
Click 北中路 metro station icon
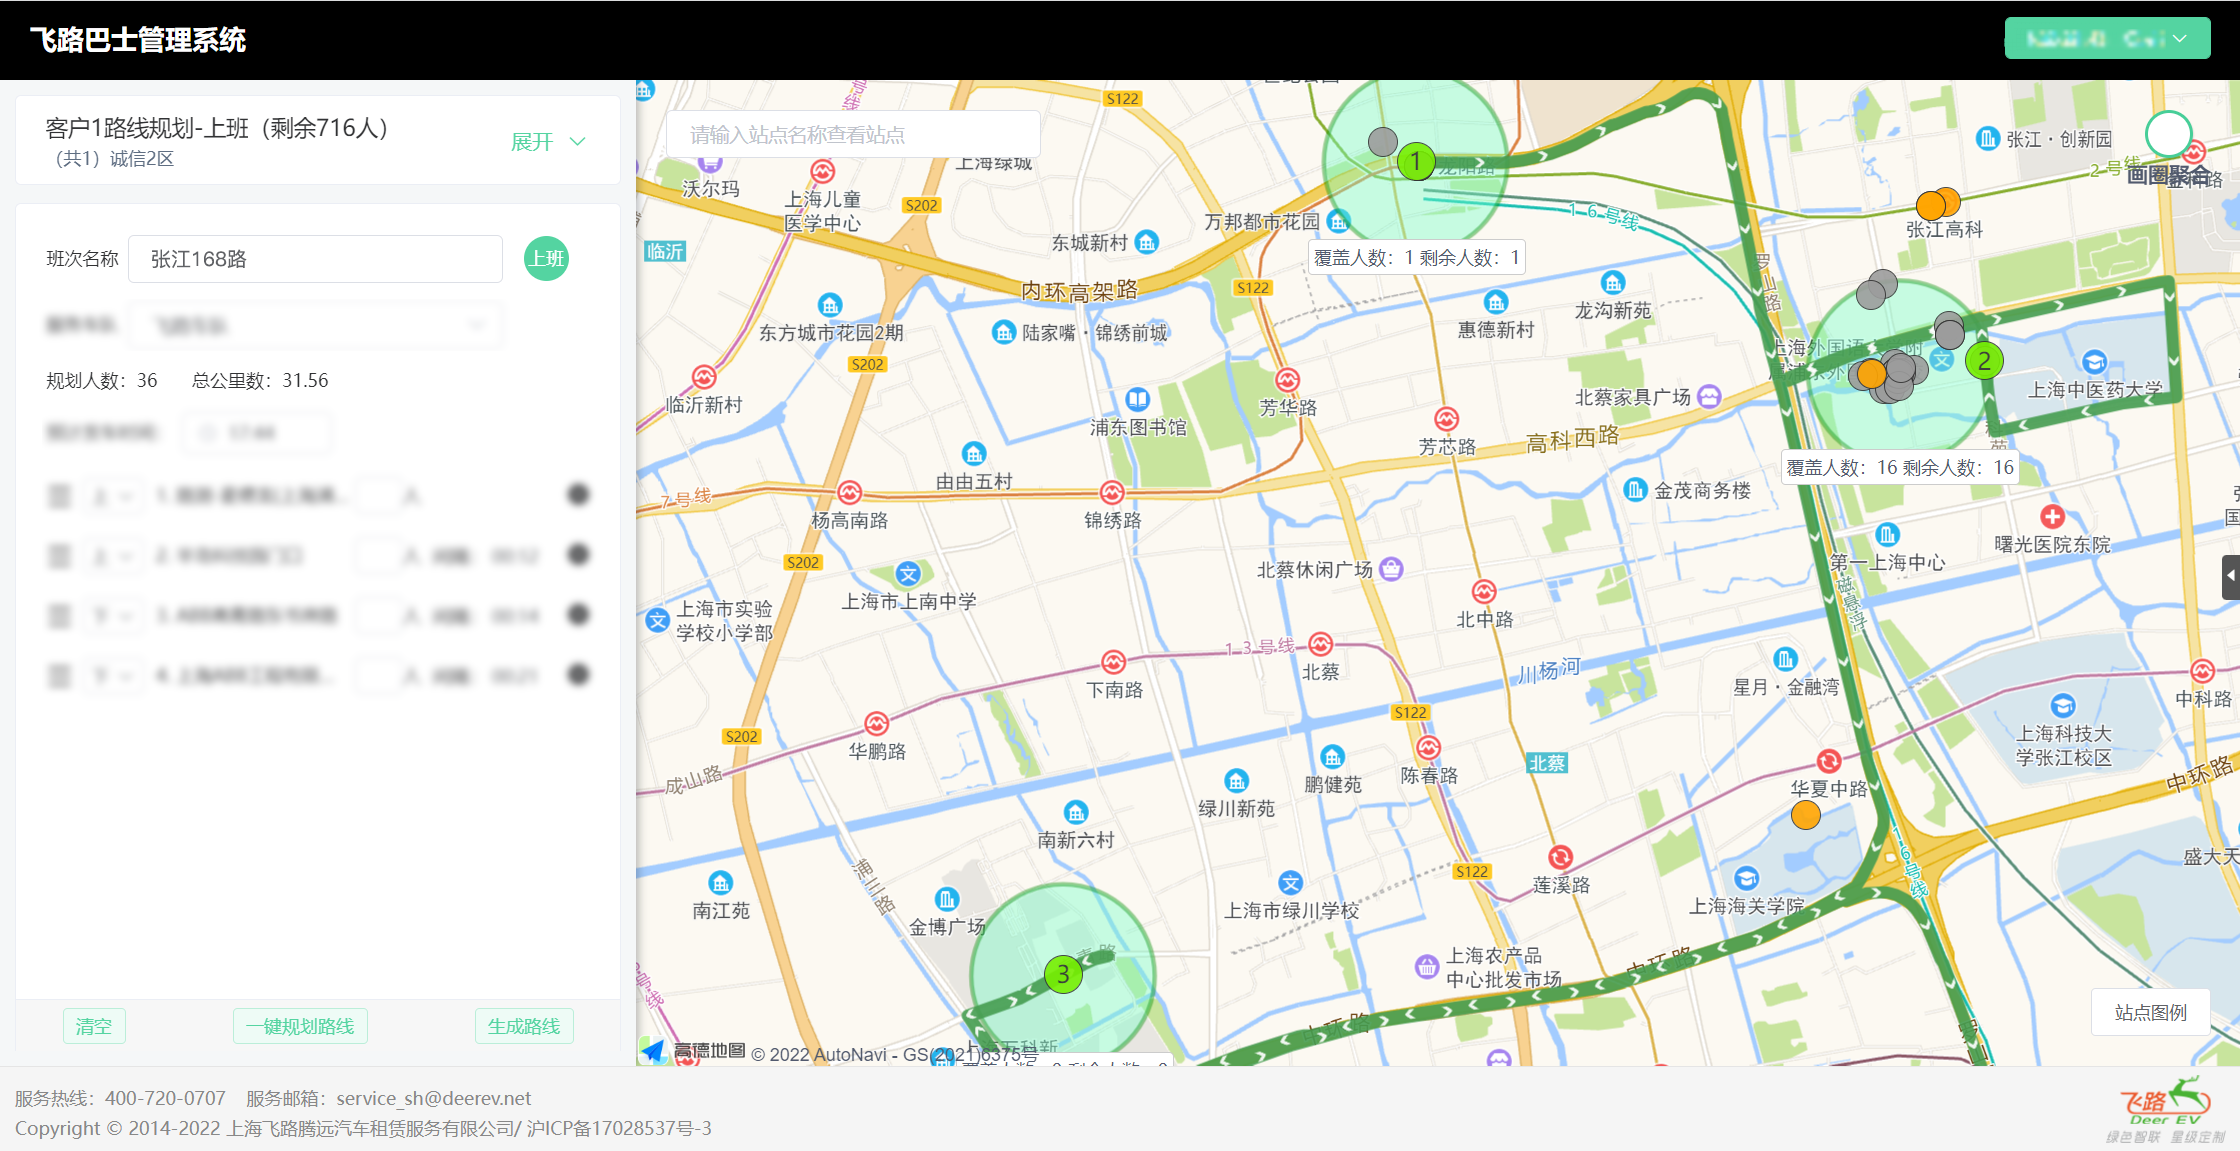click(1485, 591)
